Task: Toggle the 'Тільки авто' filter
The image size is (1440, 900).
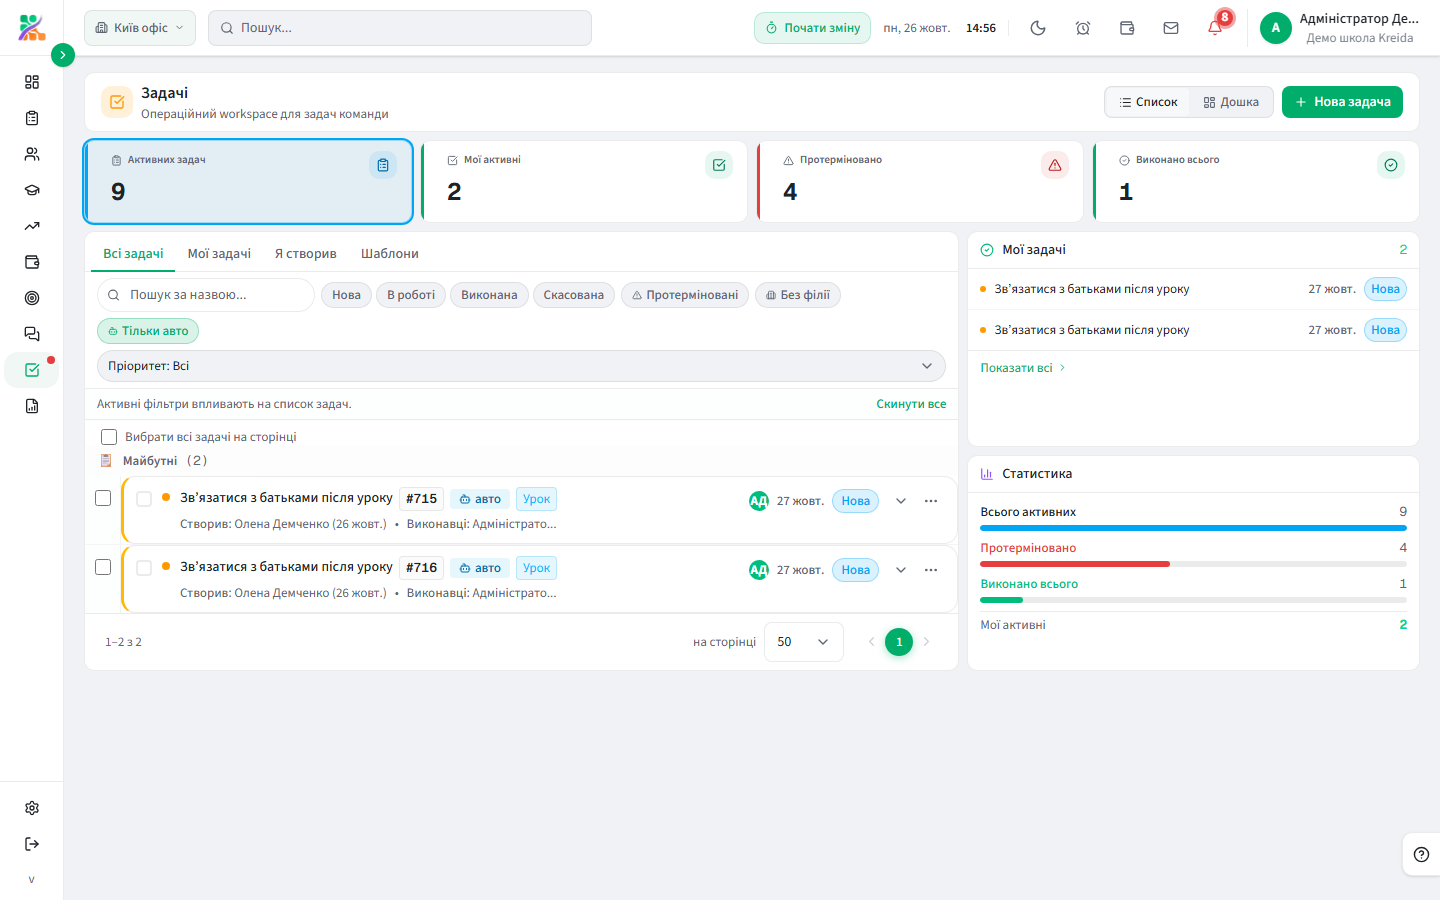Action: [148, 331]
